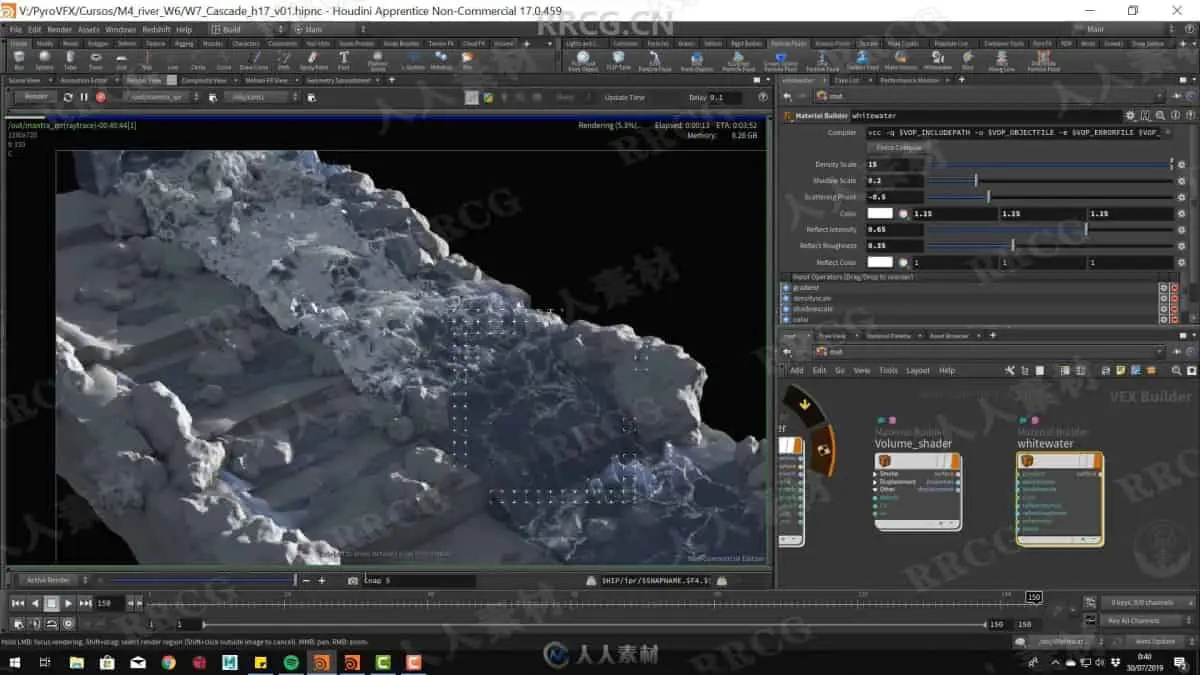
Task: Open the Build desktop dropdown
Action: point(240,30)
